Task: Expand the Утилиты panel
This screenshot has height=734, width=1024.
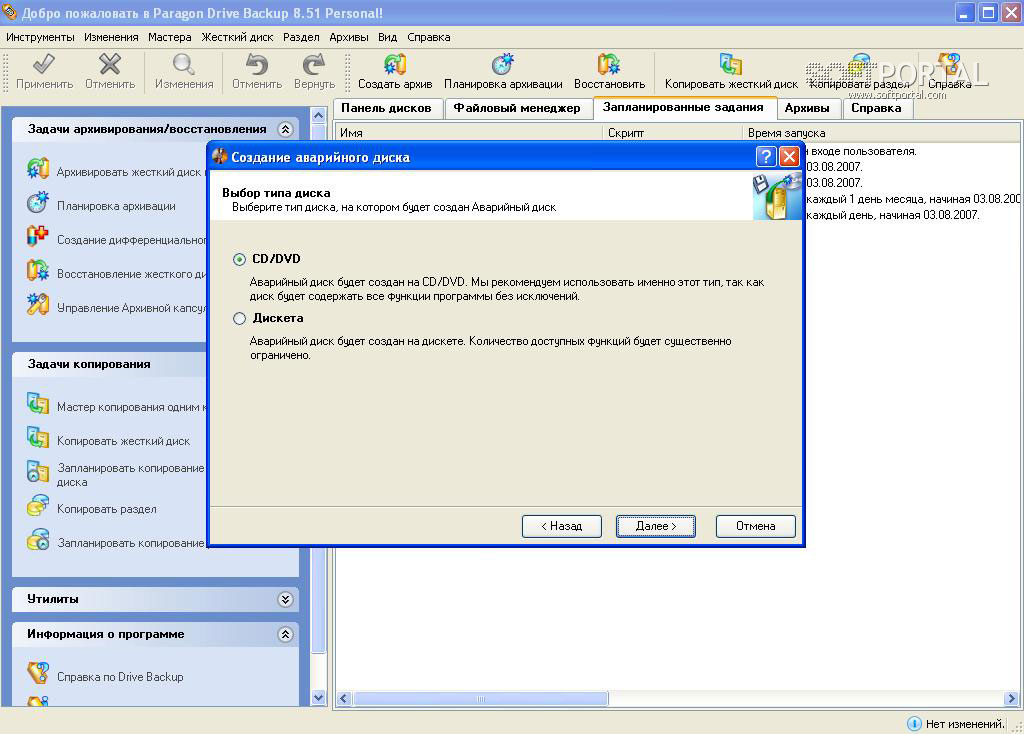Action: click(x=285, y=599)
